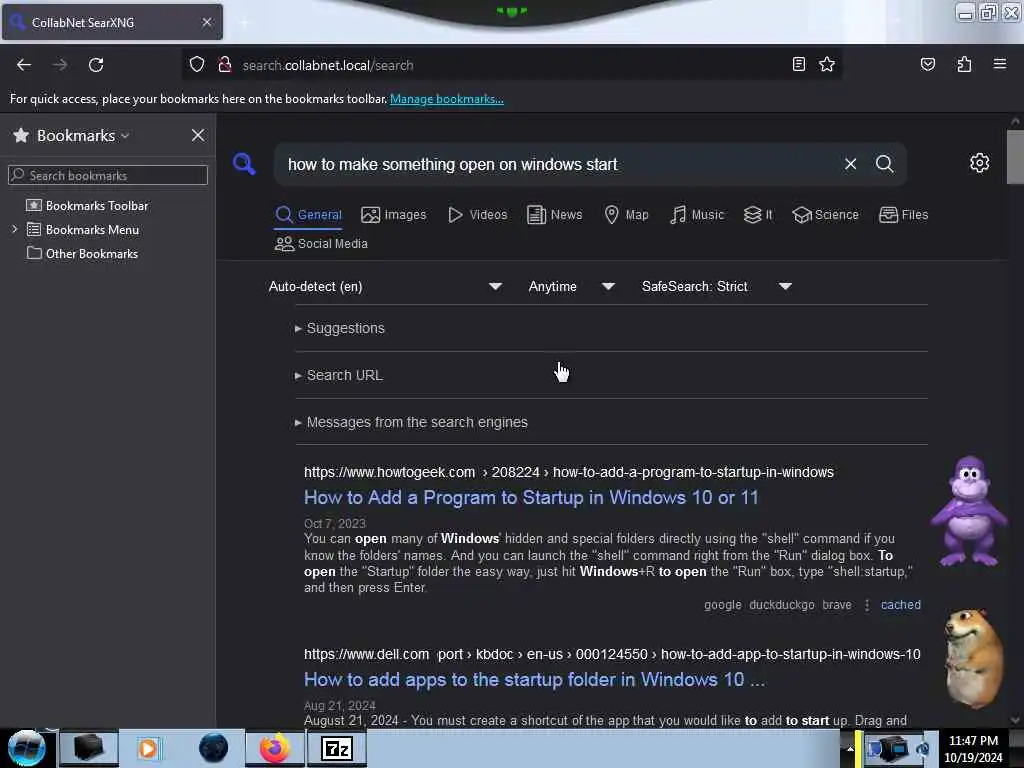Submit search with magnifier button

[884, 164]
